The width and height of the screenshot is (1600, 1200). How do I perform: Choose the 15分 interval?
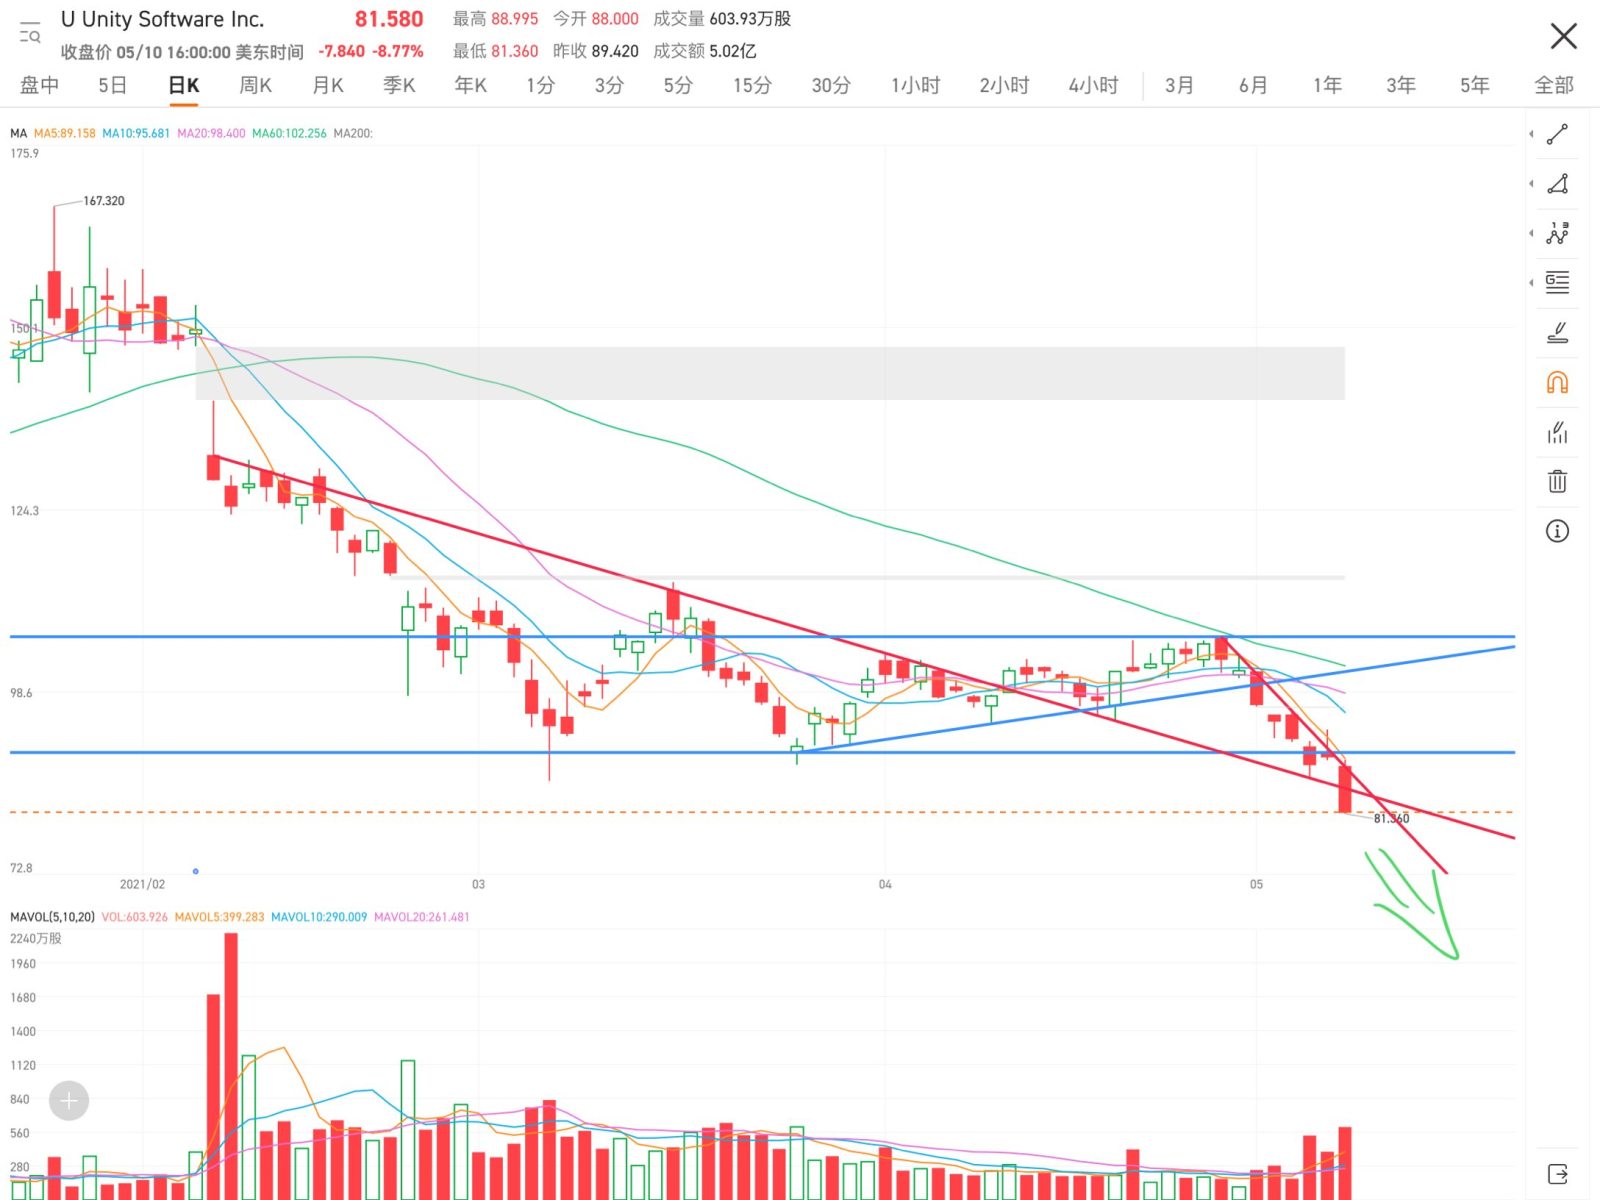coord(752,86)
